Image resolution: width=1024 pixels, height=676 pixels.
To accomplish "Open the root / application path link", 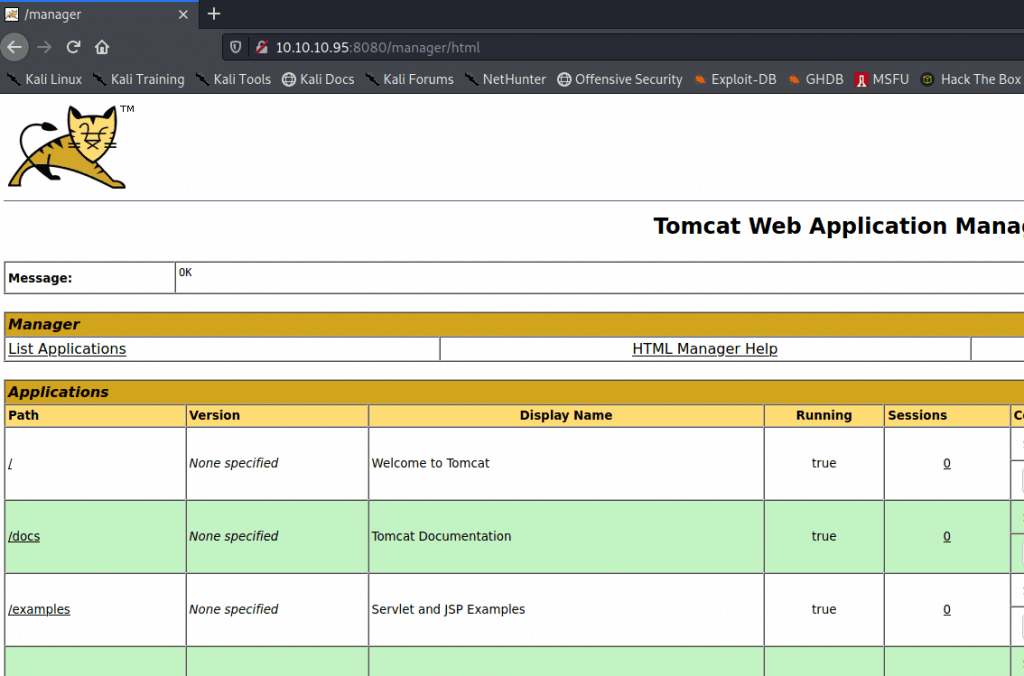I will (10, 463).
